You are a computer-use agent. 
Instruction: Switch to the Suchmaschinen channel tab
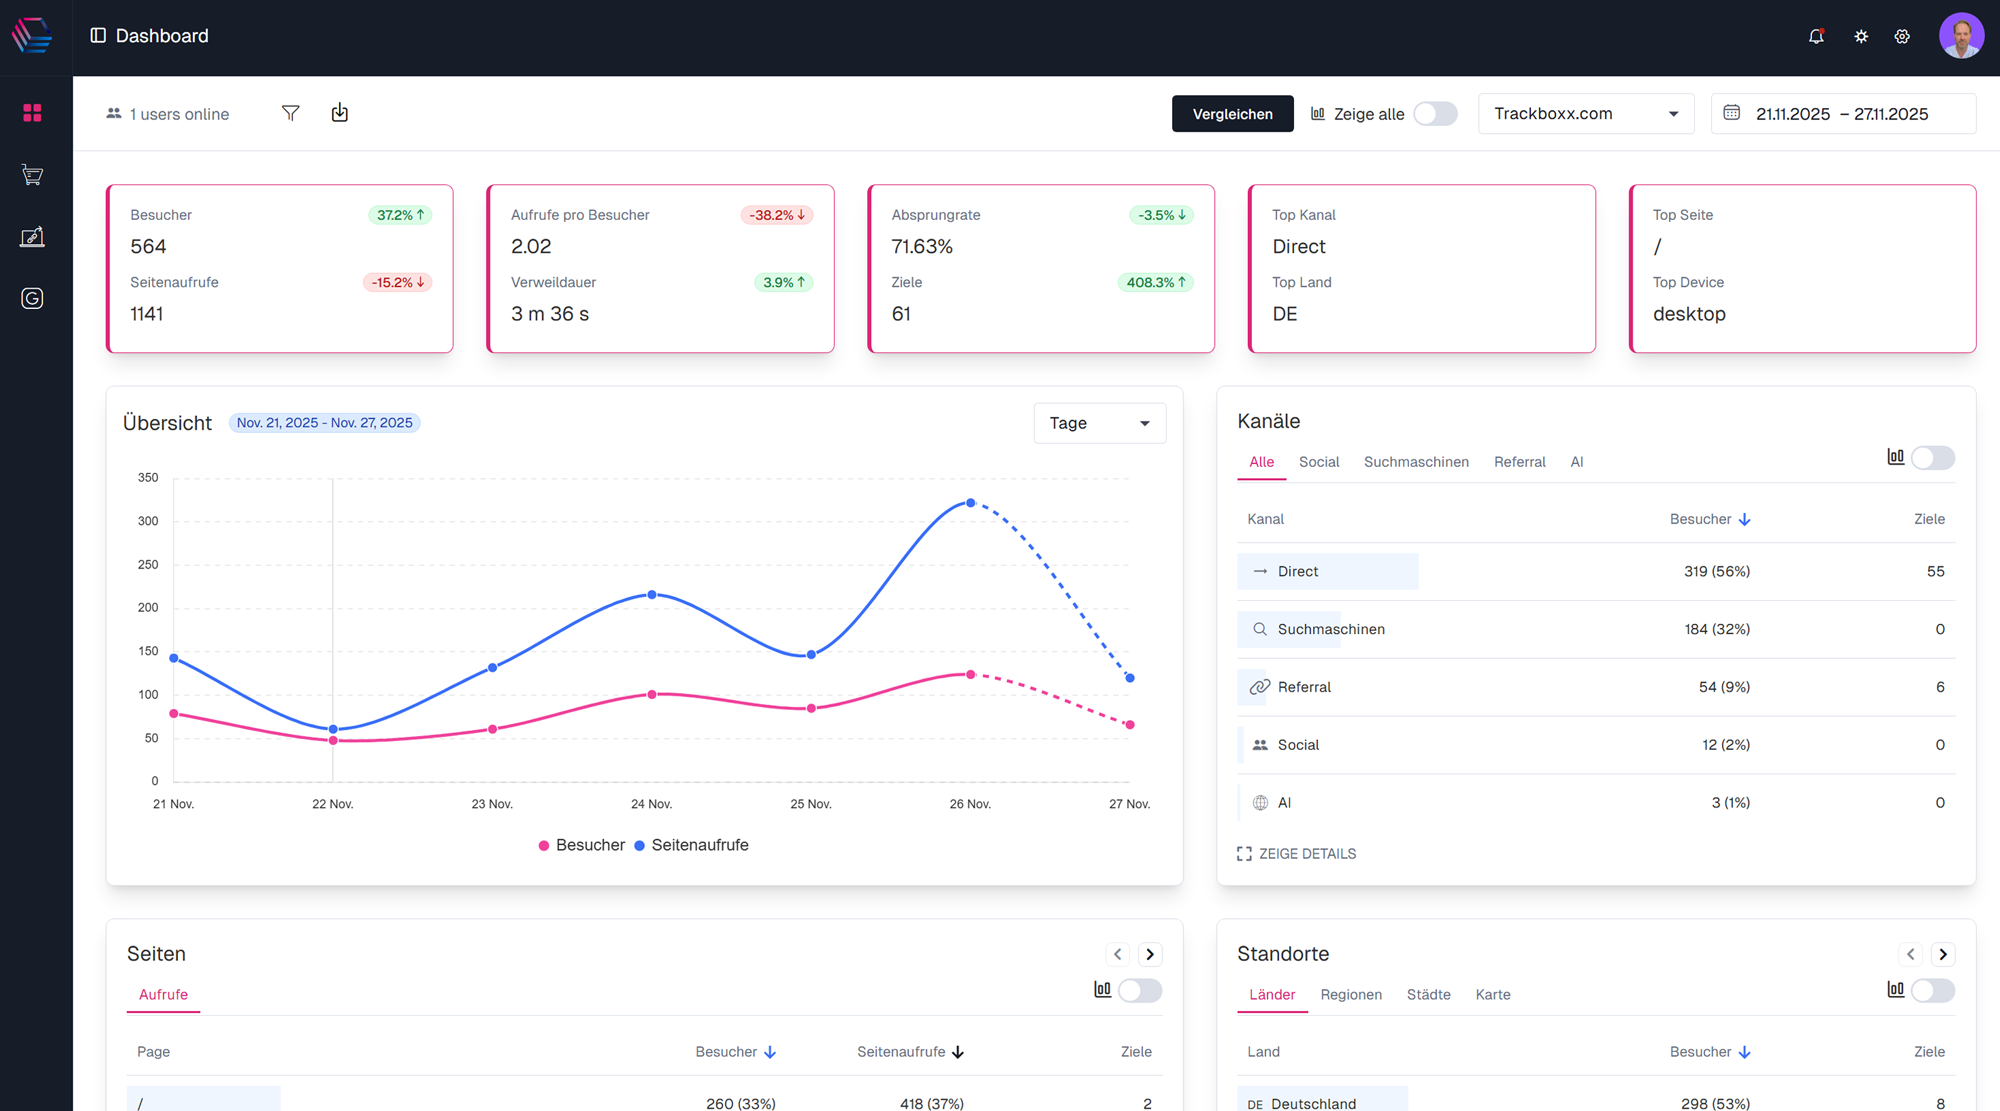(x=1416, y=462)
